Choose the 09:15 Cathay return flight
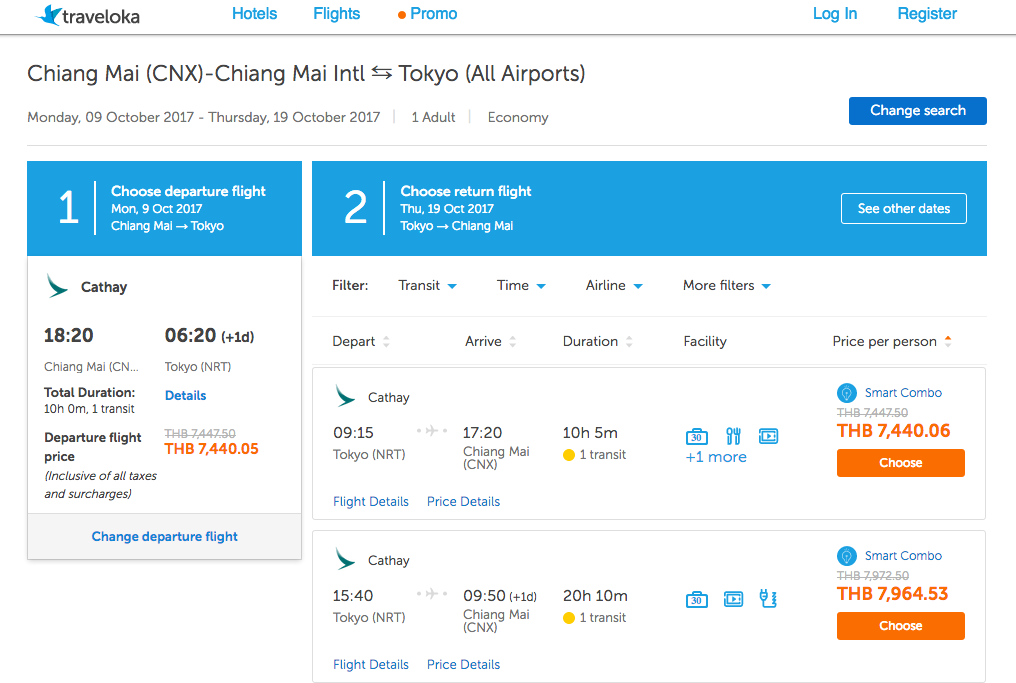Screen dimensions: 1016x683 pyautogui.click(x=901, y=463)
